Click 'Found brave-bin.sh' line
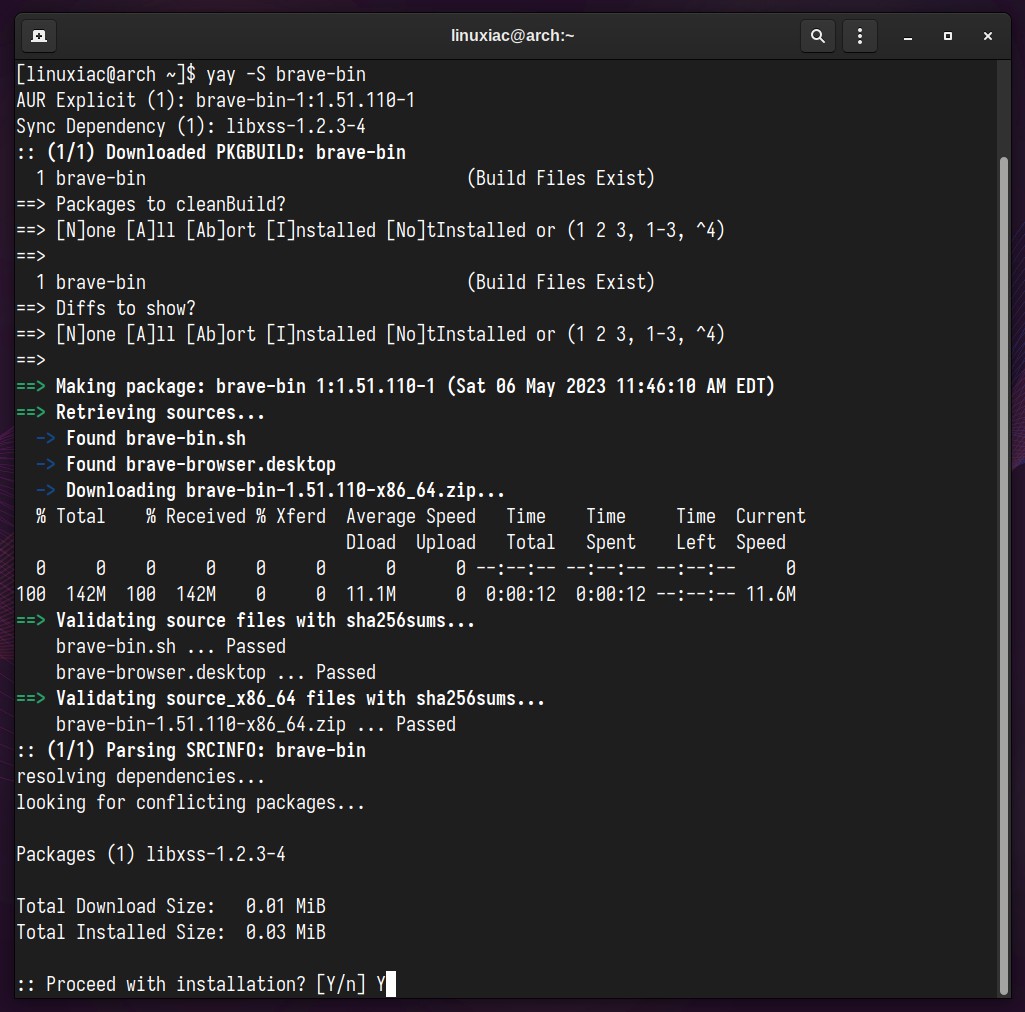1025x1012 pixels. (141, 439)
